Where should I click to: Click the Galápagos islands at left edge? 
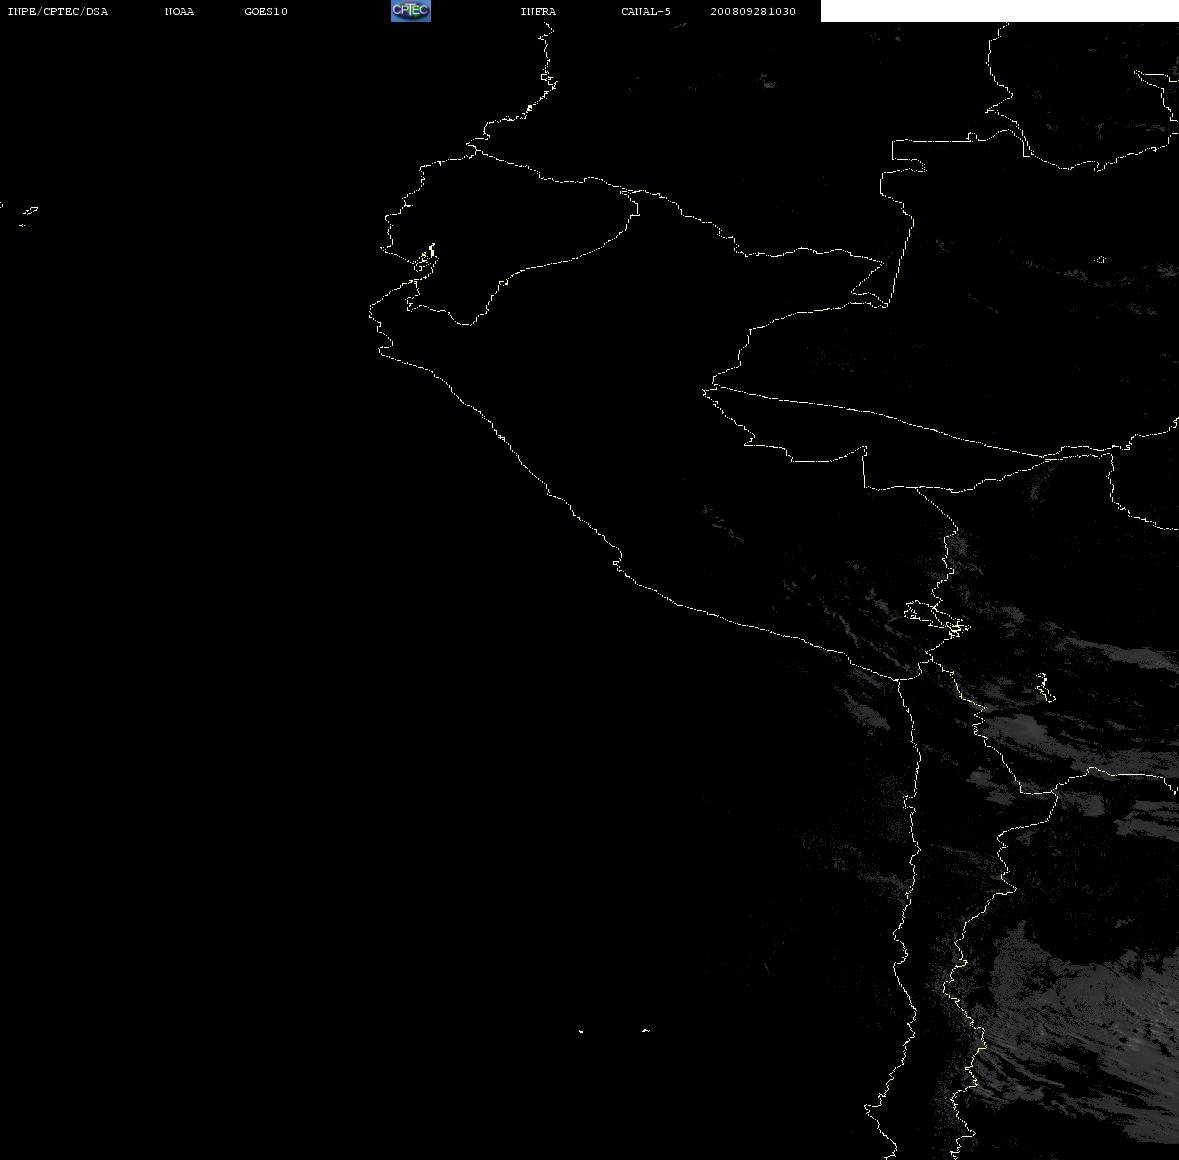tap(26, 215)
